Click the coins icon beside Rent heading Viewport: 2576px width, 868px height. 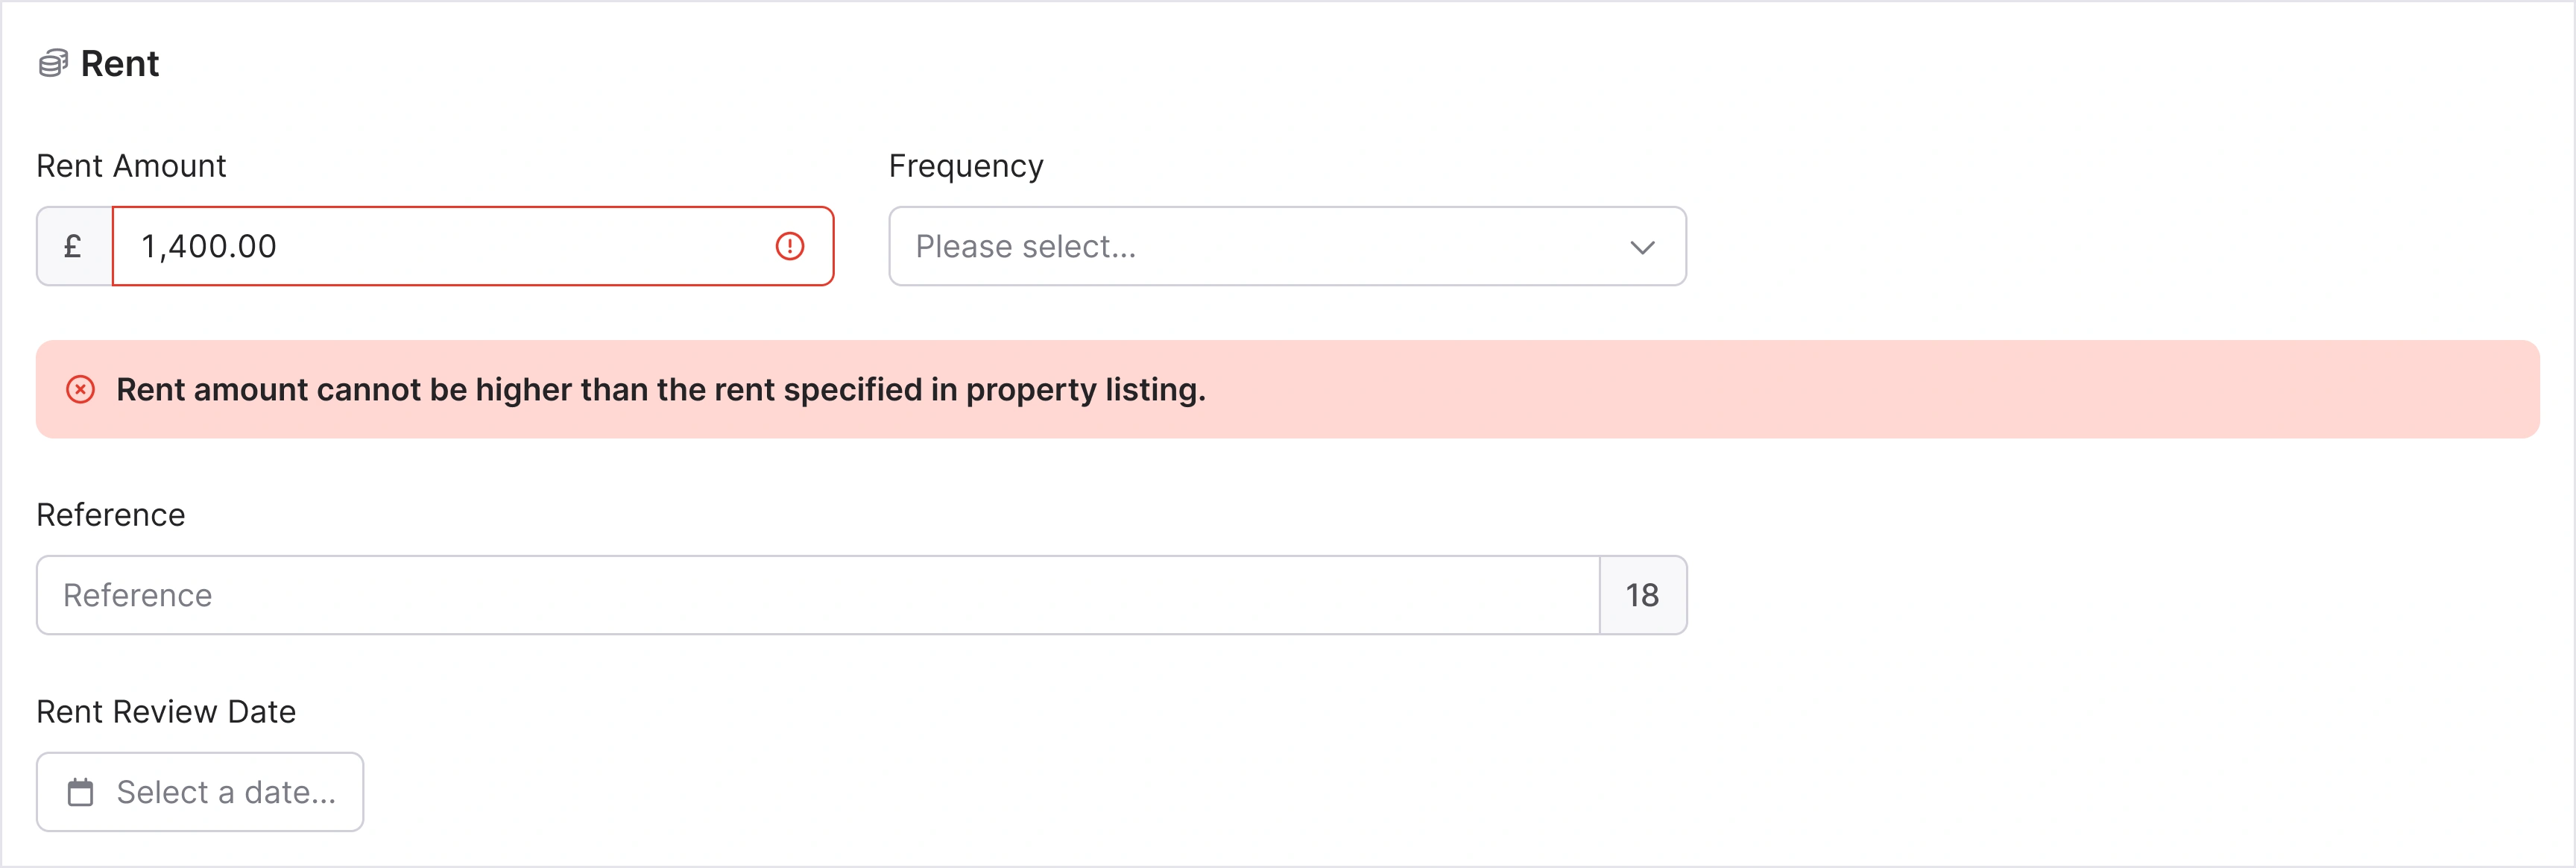tap(53, 64)
